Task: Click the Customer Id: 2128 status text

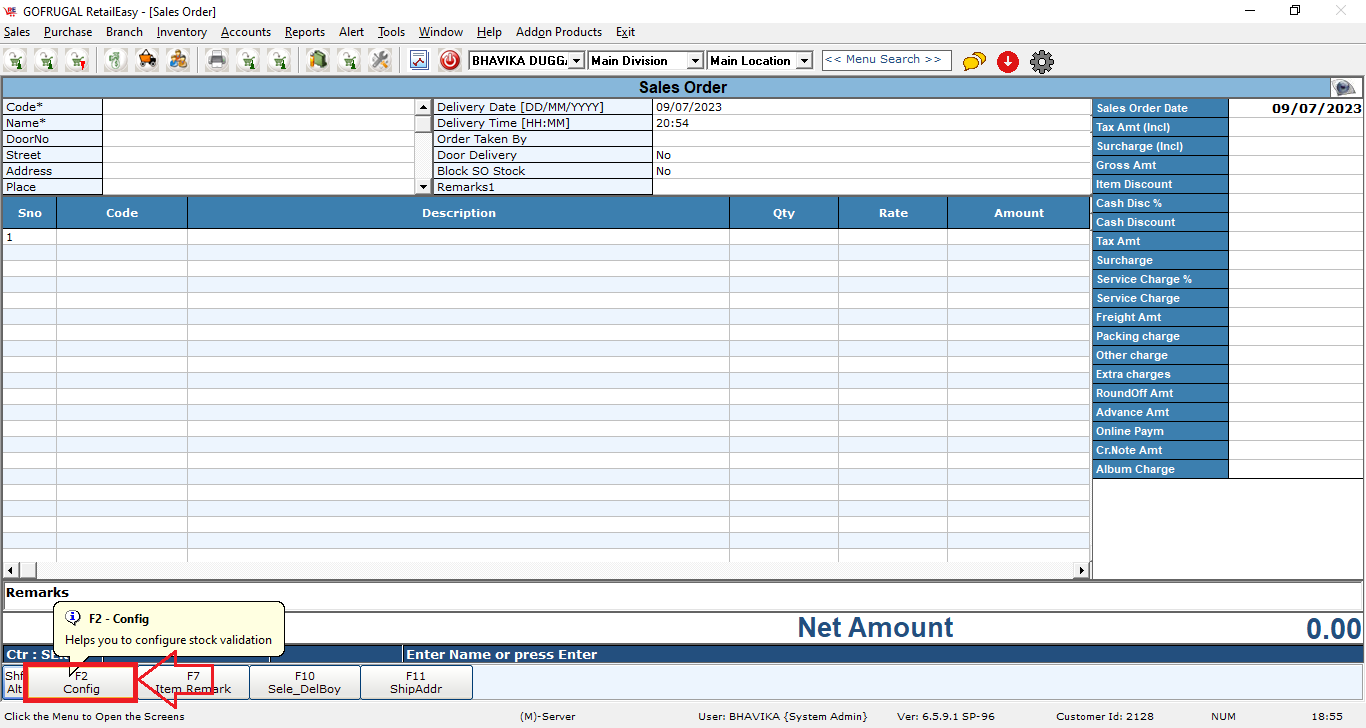Action: [1104, 716]
